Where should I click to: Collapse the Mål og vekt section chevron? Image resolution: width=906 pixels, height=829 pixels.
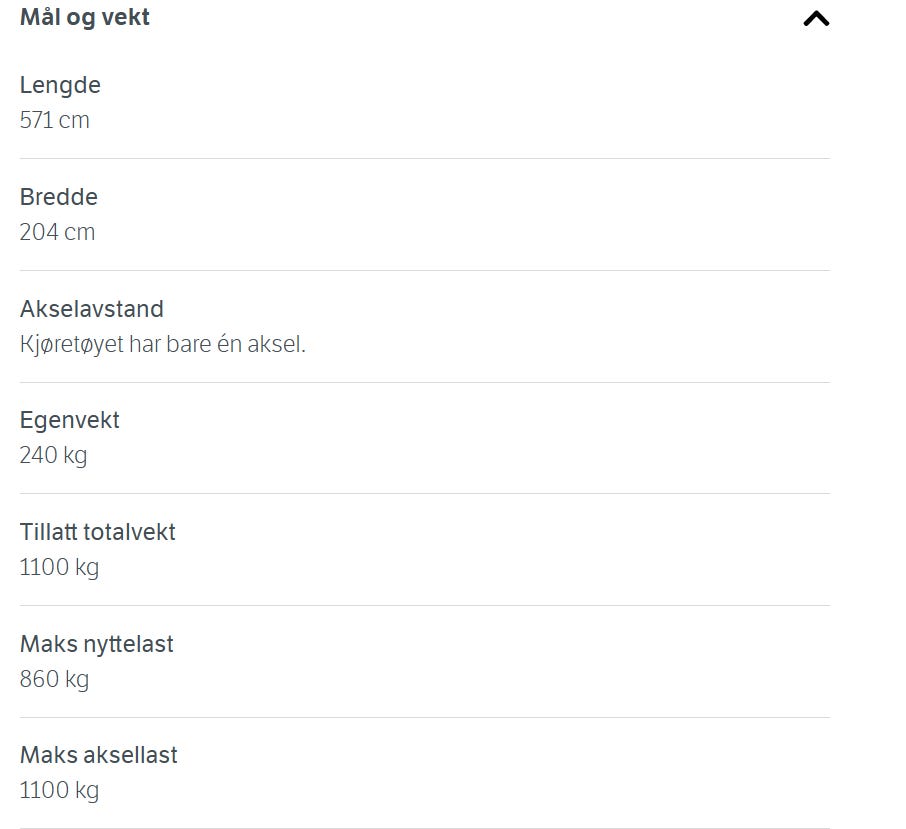[816, 19]
